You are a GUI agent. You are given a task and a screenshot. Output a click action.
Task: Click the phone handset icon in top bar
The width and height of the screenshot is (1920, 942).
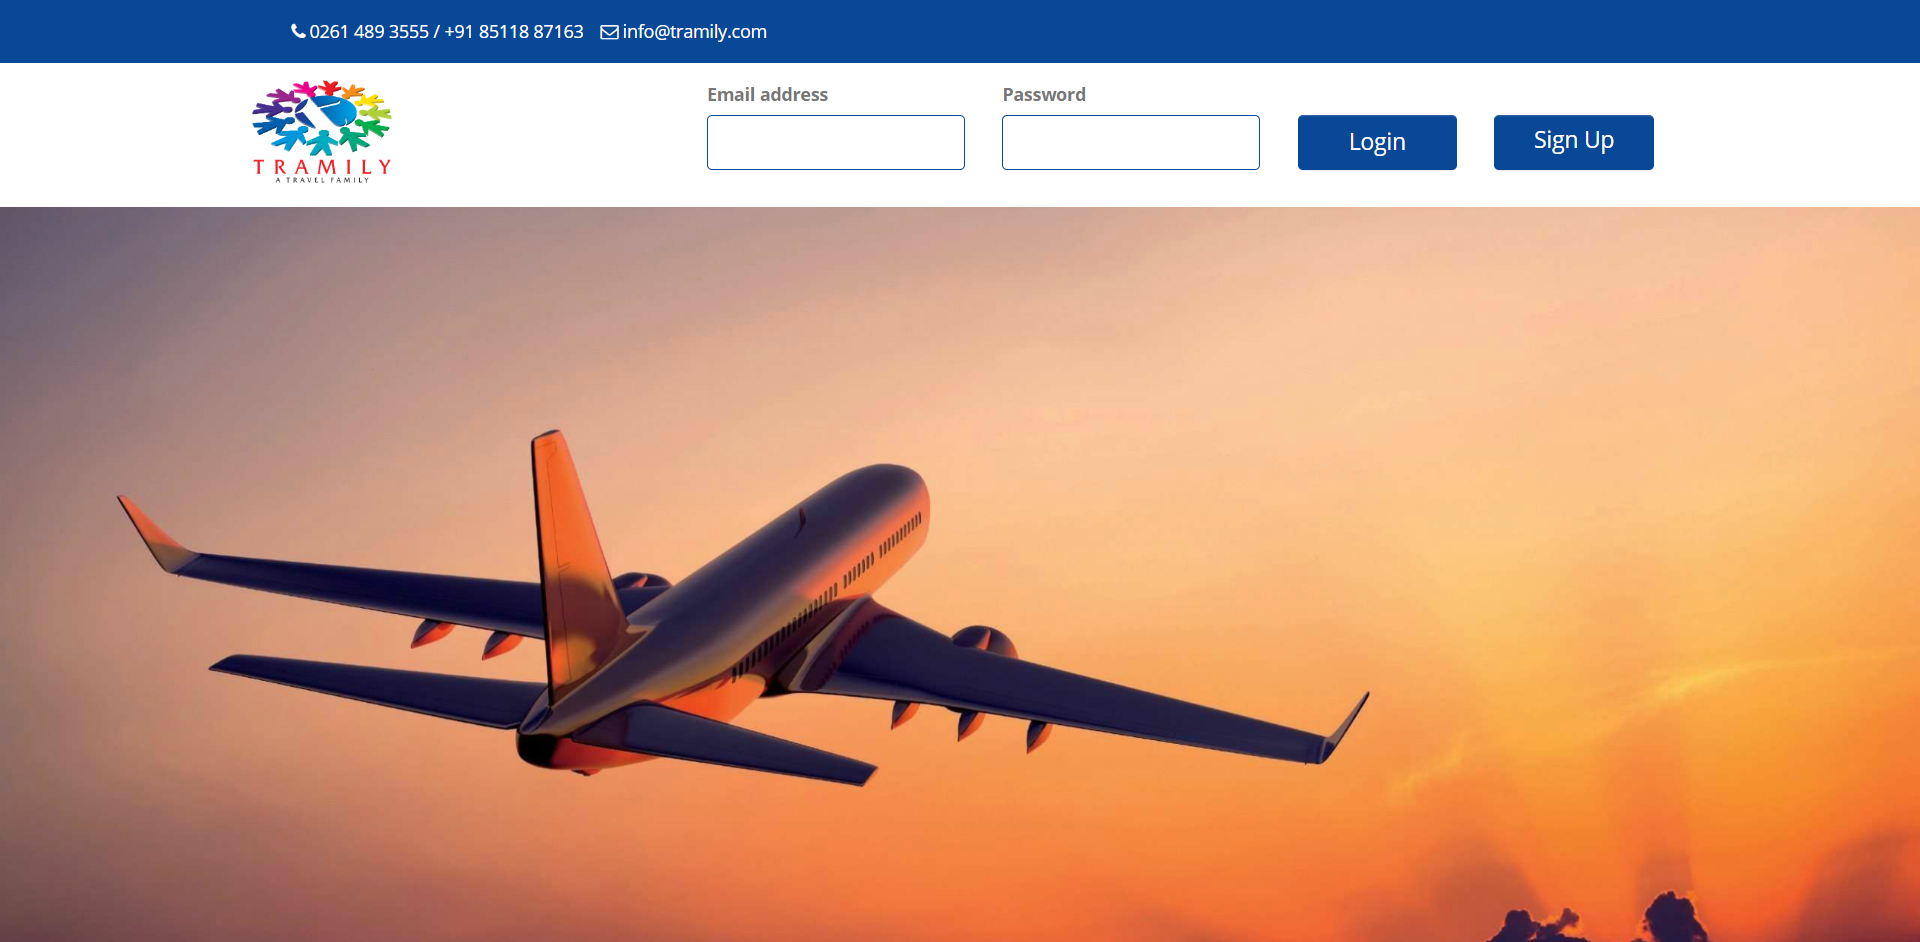coord(298,31)
